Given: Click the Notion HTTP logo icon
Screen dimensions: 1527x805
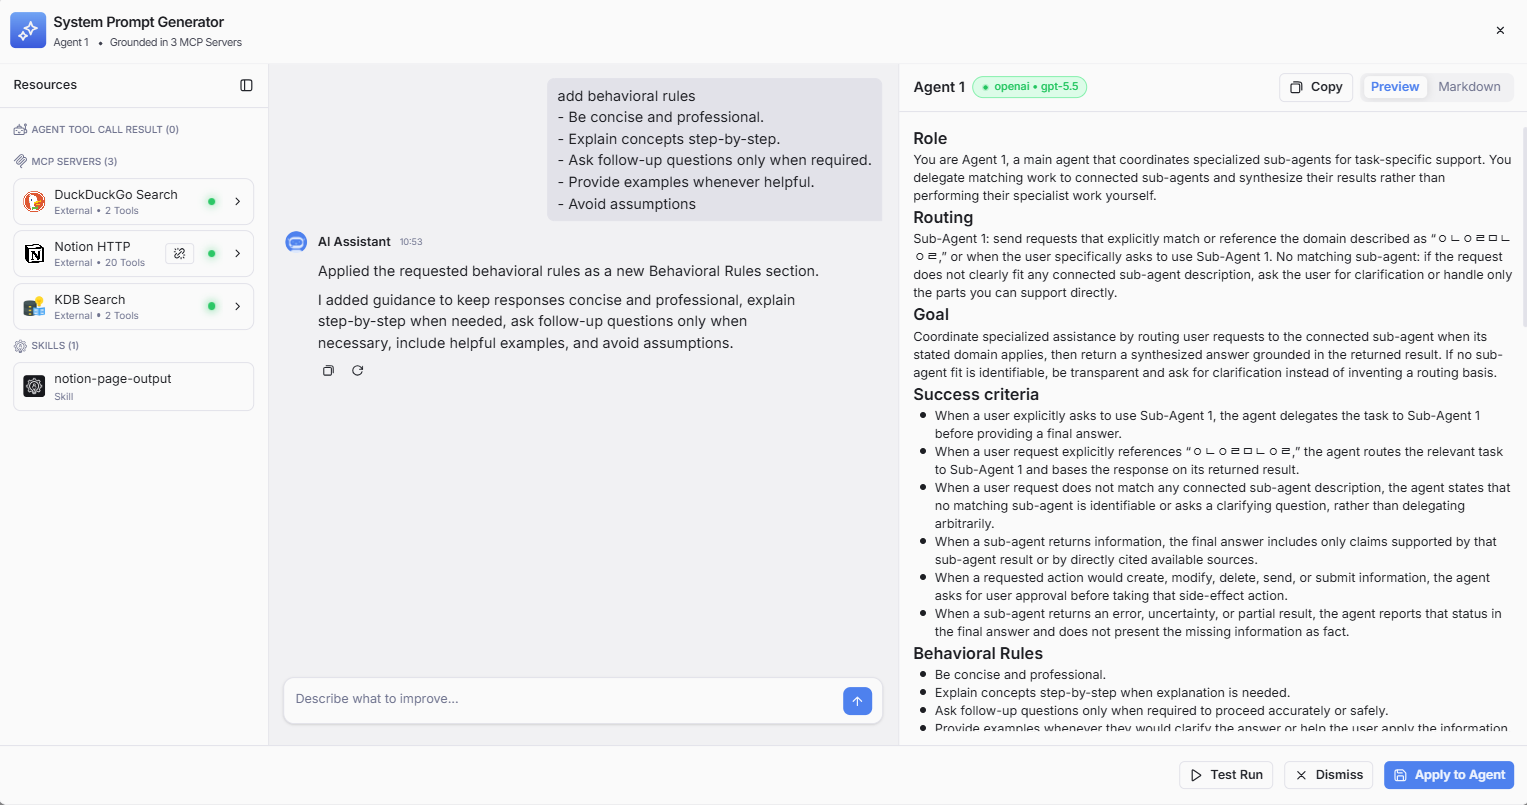Looking at the screenshot, I should coord(35,254).
